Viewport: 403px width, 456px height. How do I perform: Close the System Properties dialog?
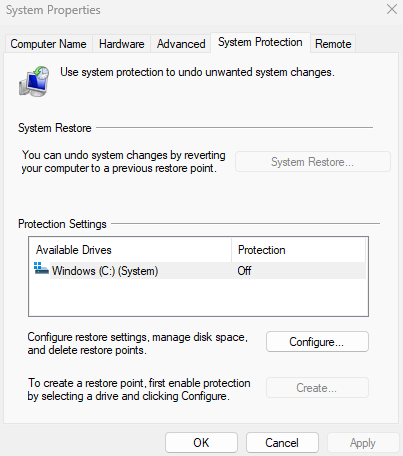pos(392,9)
